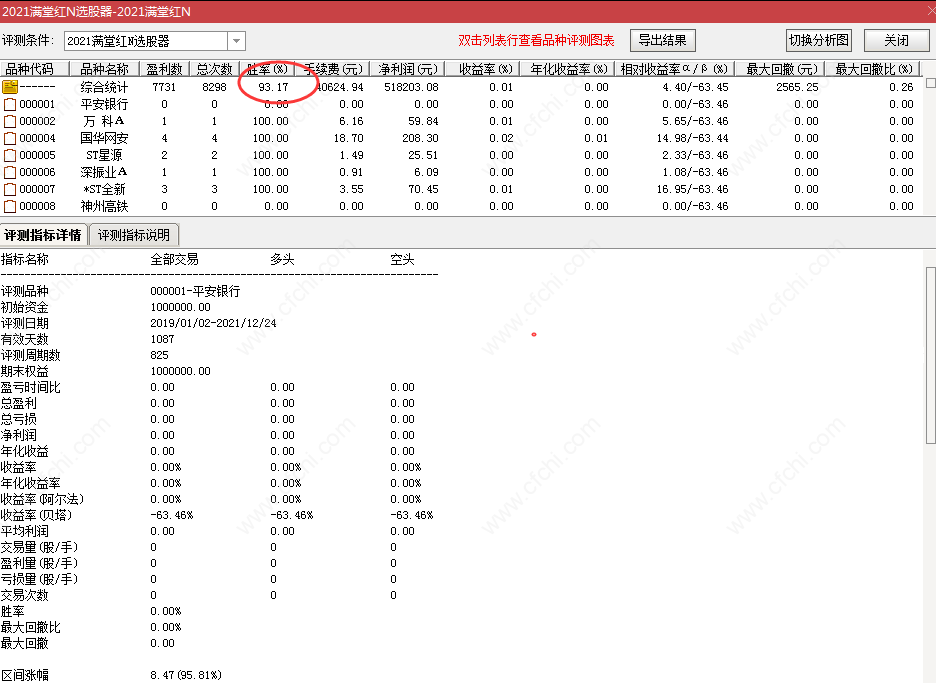The width and height of the screenshot is (936, 683).
Task: Switch to the 评测指标说明 tab
Action: point(134,235)
